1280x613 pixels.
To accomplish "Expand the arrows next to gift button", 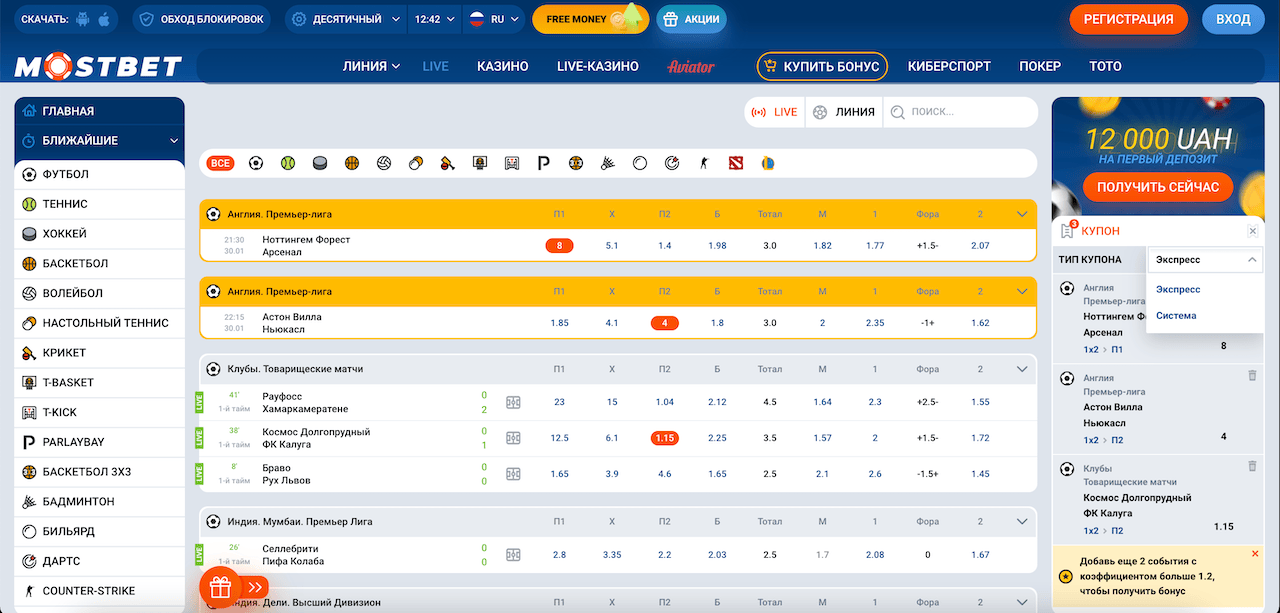I will click(x=256, y=587).
